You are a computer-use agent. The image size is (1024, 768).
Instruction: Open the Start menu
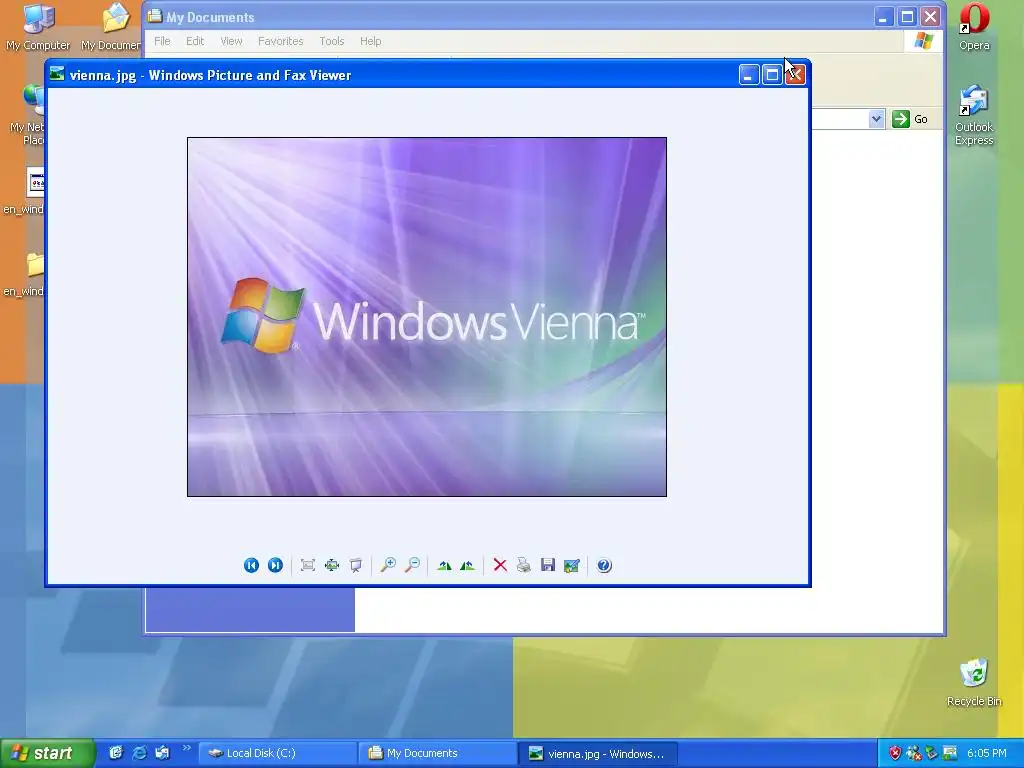point(47,754)
